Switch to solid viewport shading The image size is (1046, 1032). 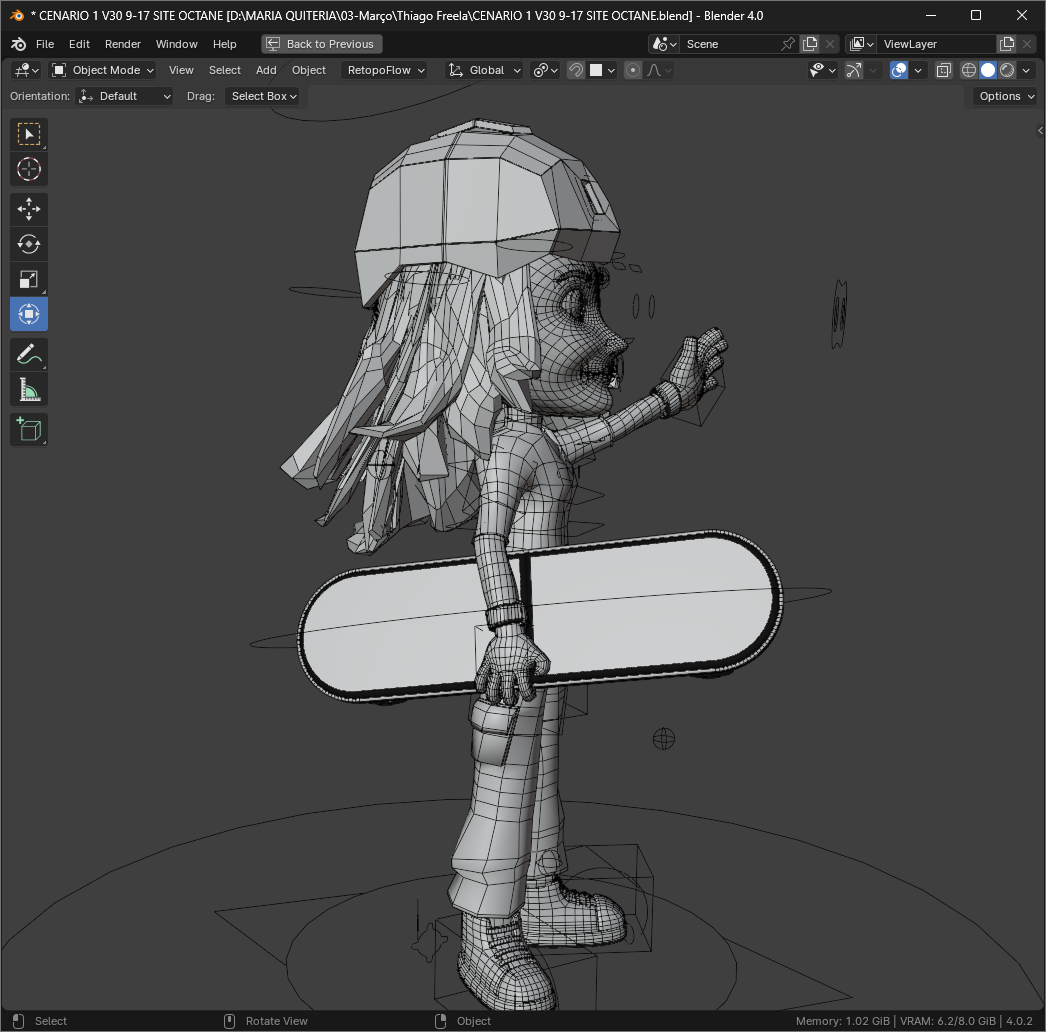[988, 70]
